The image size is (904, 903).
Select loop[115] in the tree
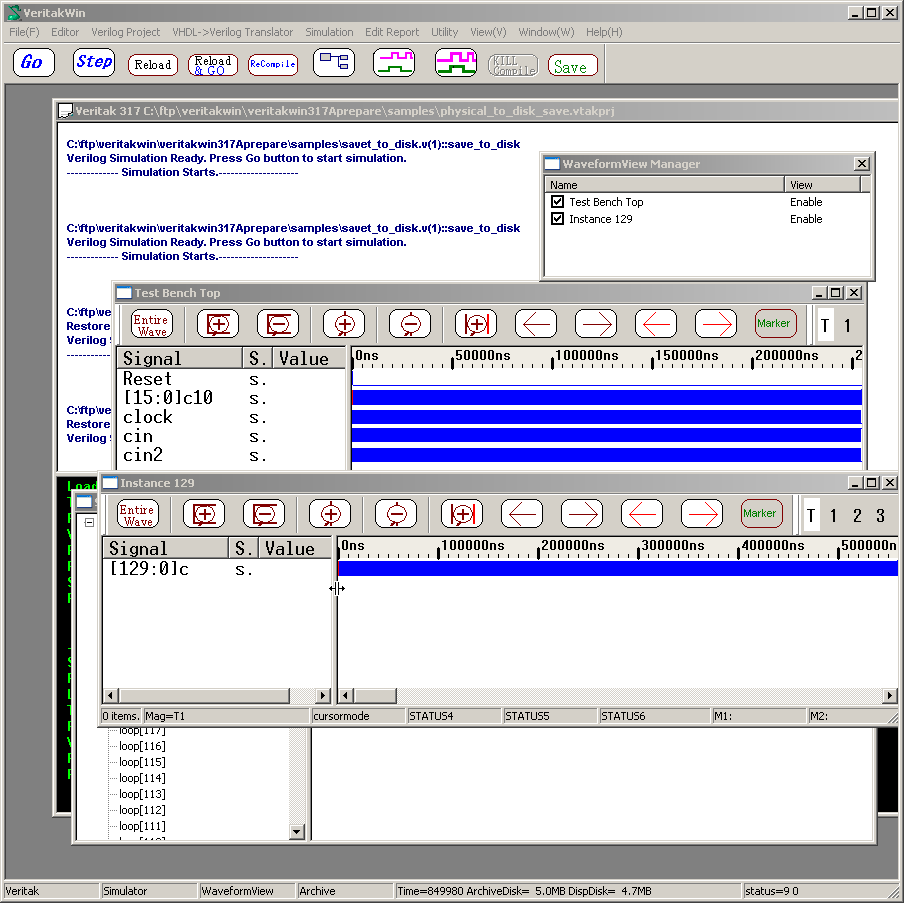tap(142, 762)
